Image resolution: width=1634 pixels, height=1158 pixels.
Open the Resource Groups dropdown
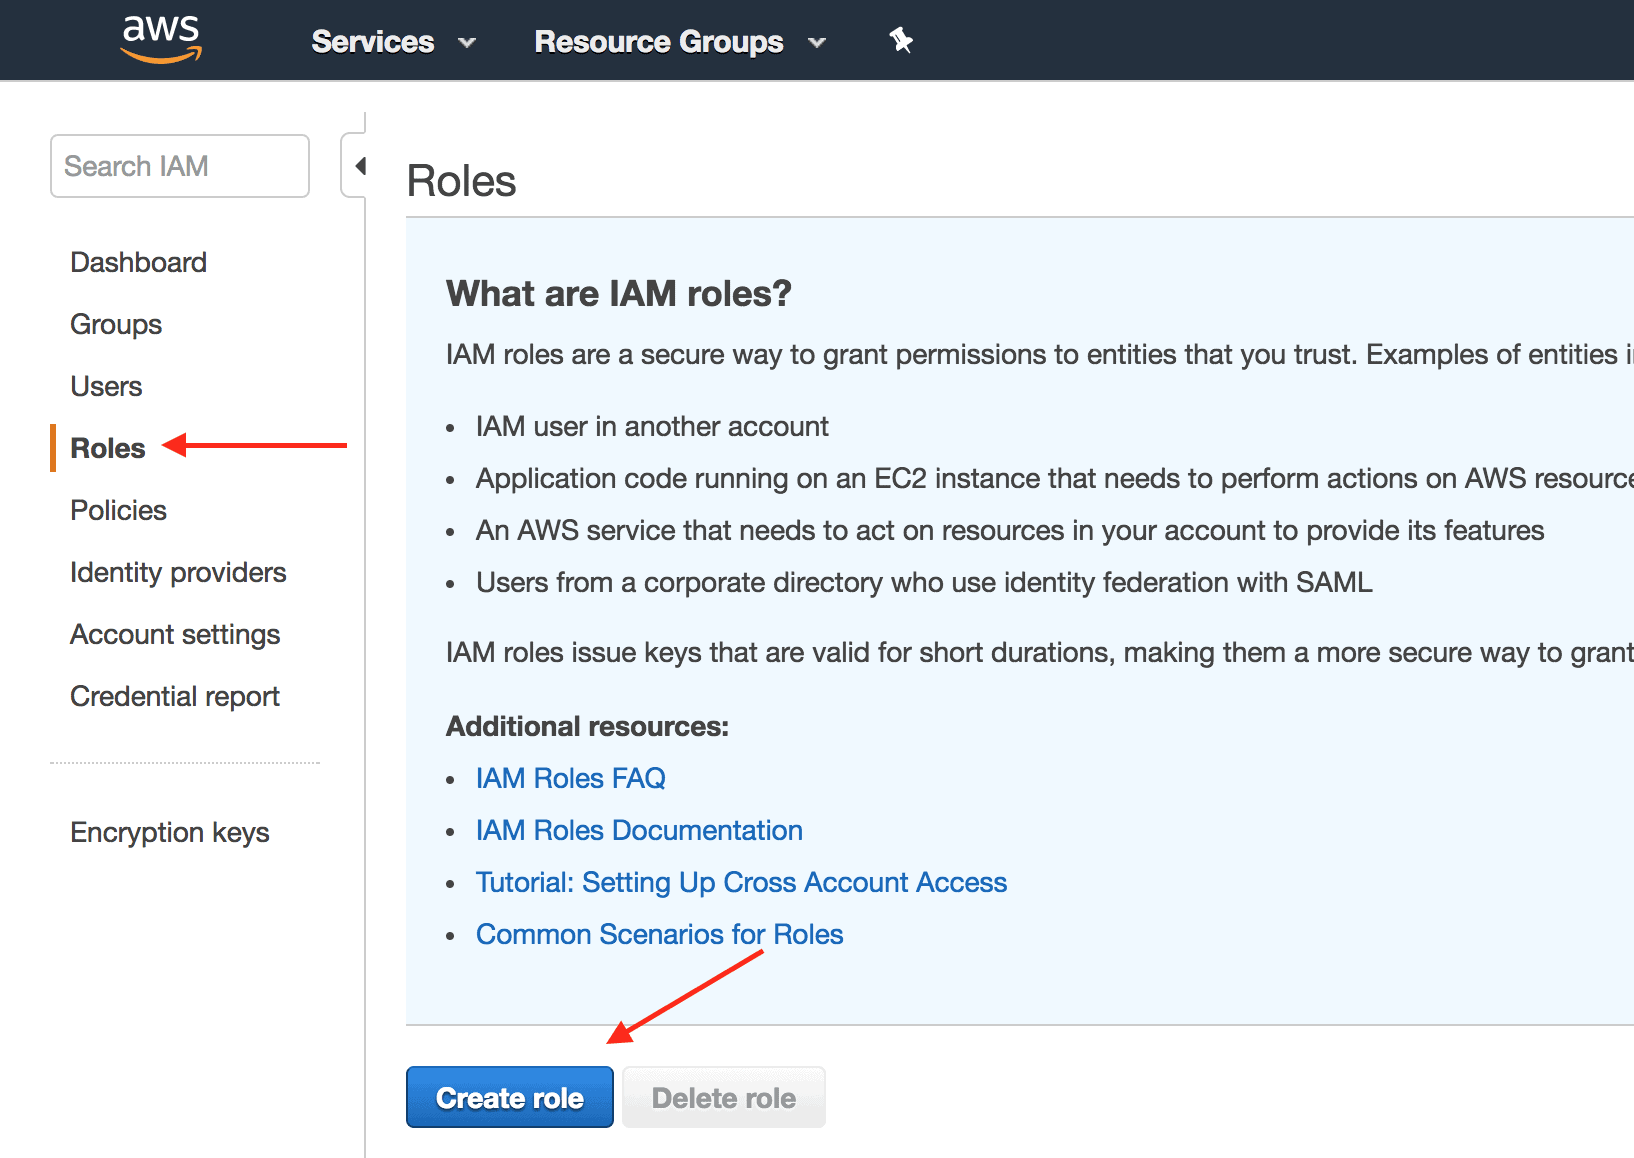click(x=680, y=41)
